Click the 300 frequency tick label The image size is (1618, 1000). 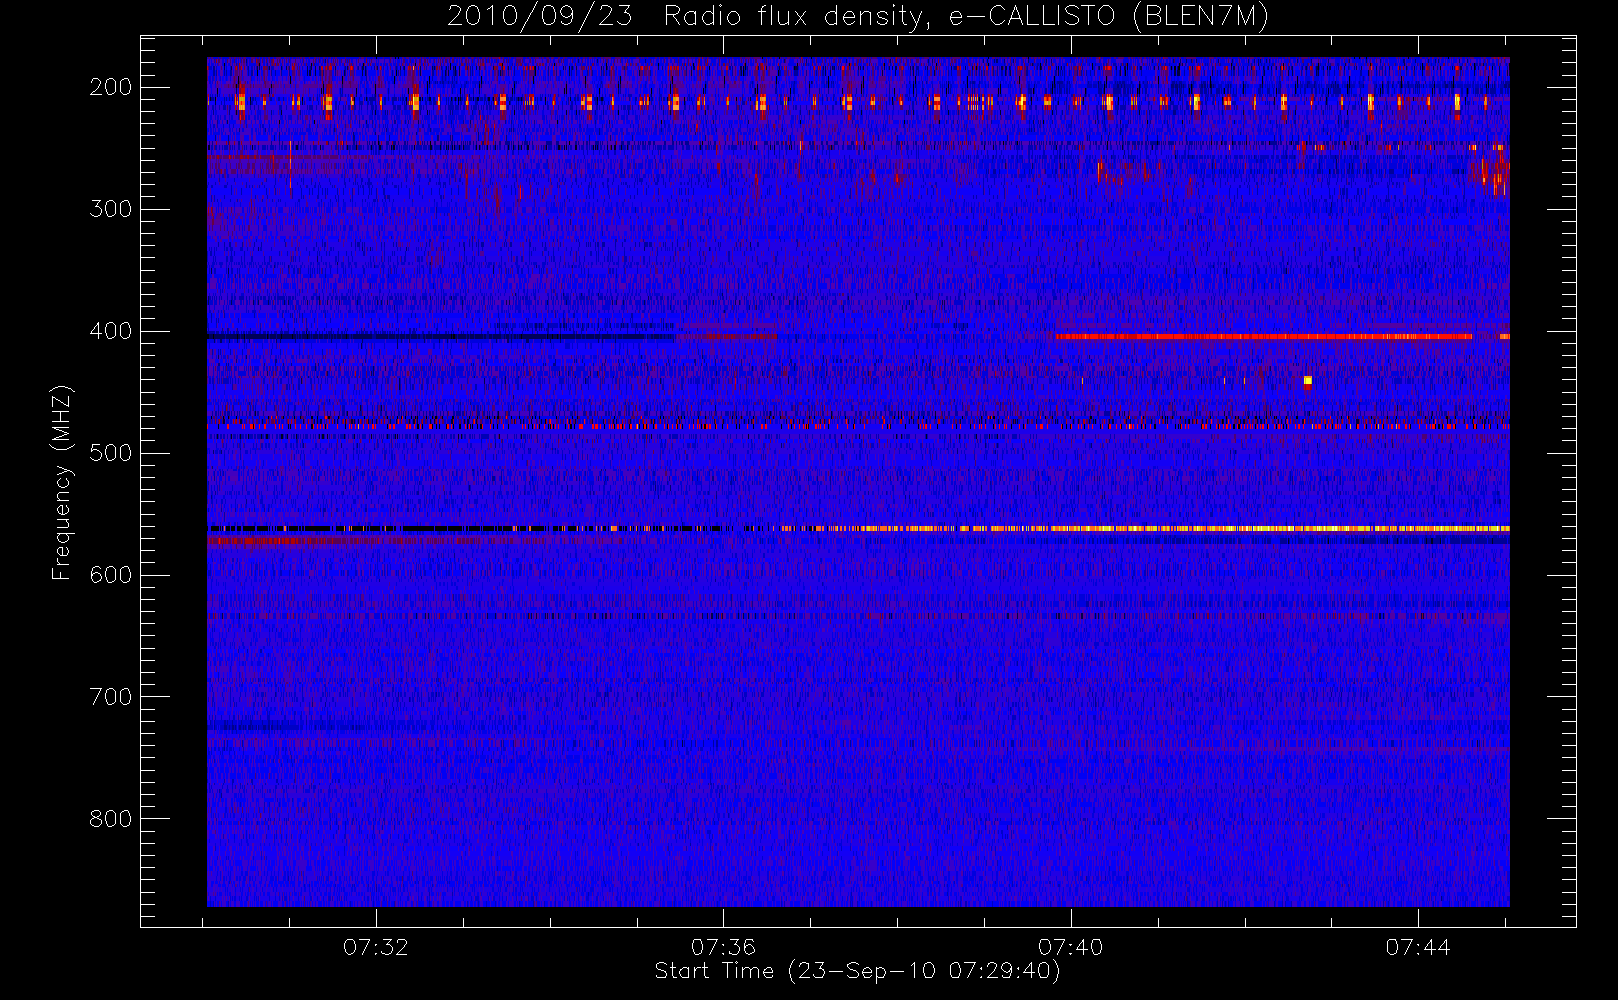pos(110,209)
